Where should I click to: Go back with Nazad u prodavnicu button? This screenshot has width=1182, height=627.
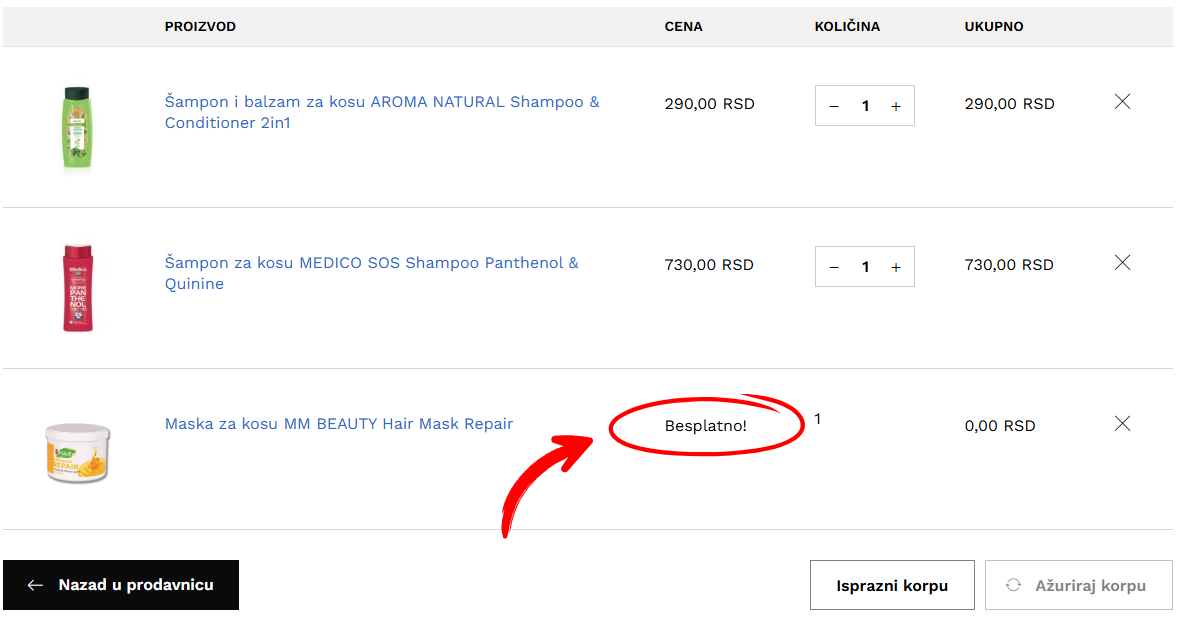click(121, 585)
